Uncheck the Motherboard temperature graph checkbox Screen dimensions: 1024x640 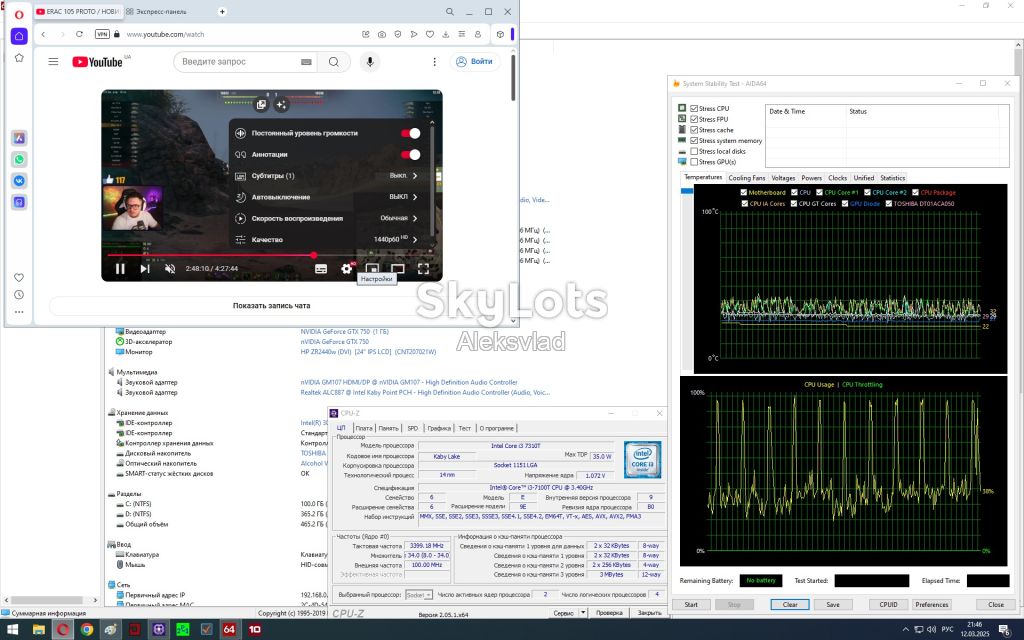[x=744, y=193]
